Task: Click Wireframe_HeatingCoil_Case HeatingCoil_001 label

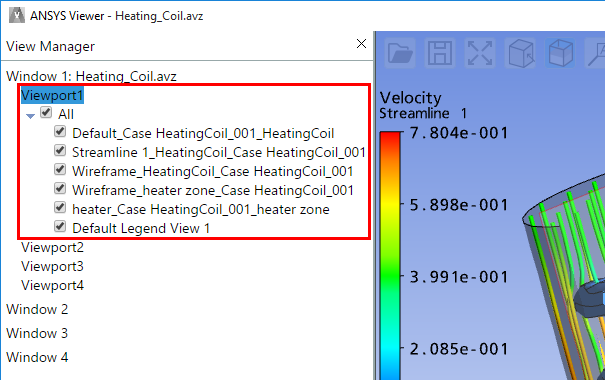Action: tap(213, 171)
